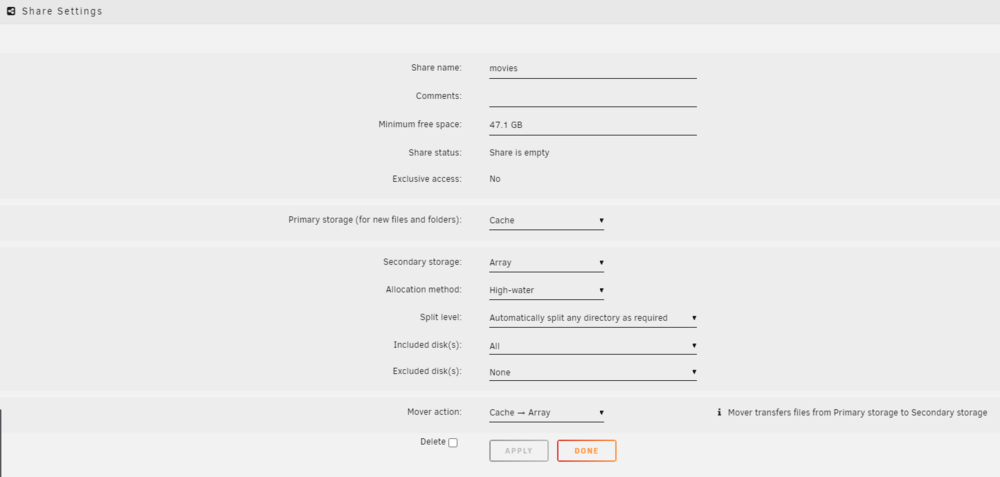The image size is (1000, 477).
Task: Click the 'Exclusive access:' label
Action: (427, 179)
